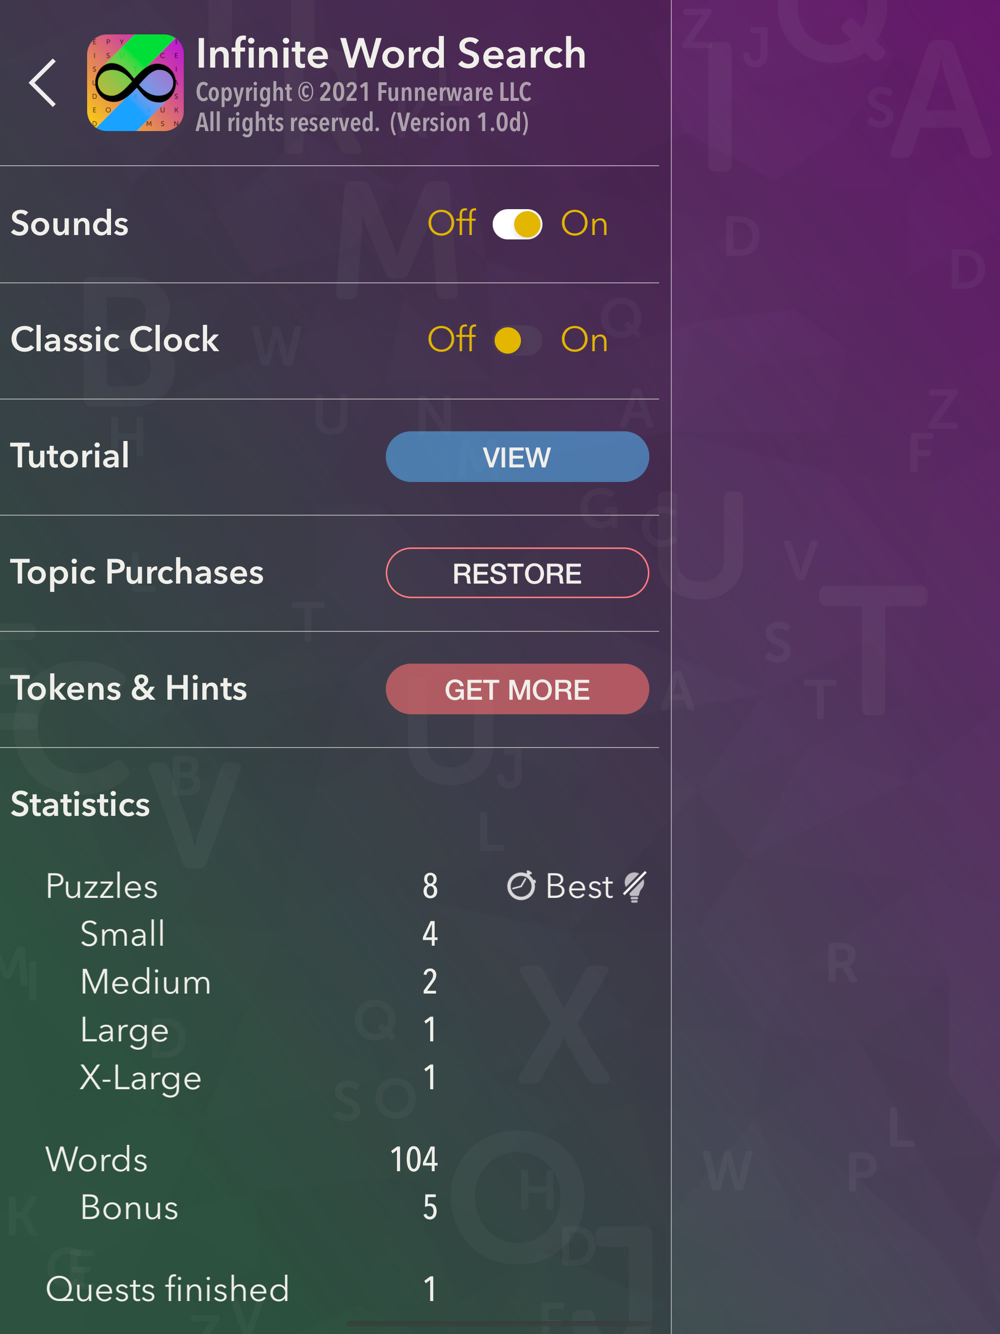The image size is (1000, 1334).
Task: Restore topic purchases with RESTORE button
Action: point(517,573)
